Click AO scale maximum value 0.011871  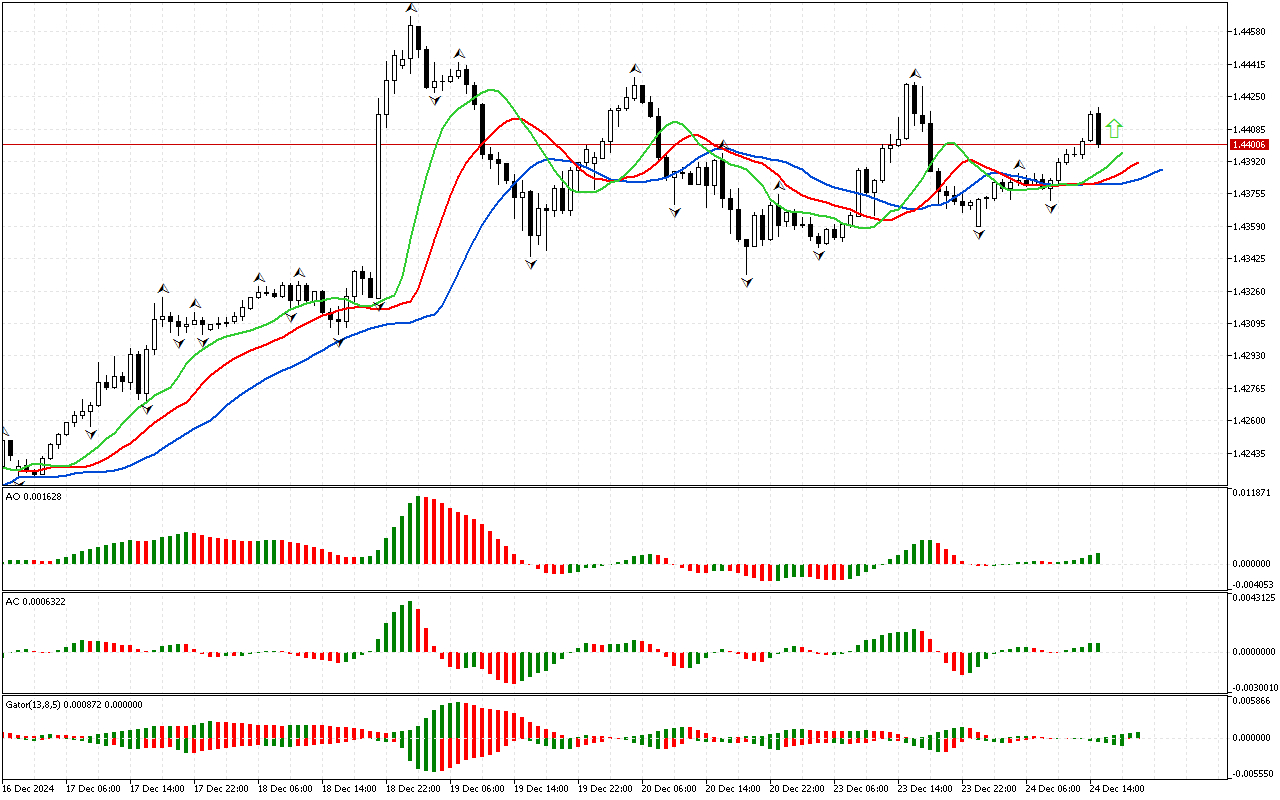[x=1254, y=493]
